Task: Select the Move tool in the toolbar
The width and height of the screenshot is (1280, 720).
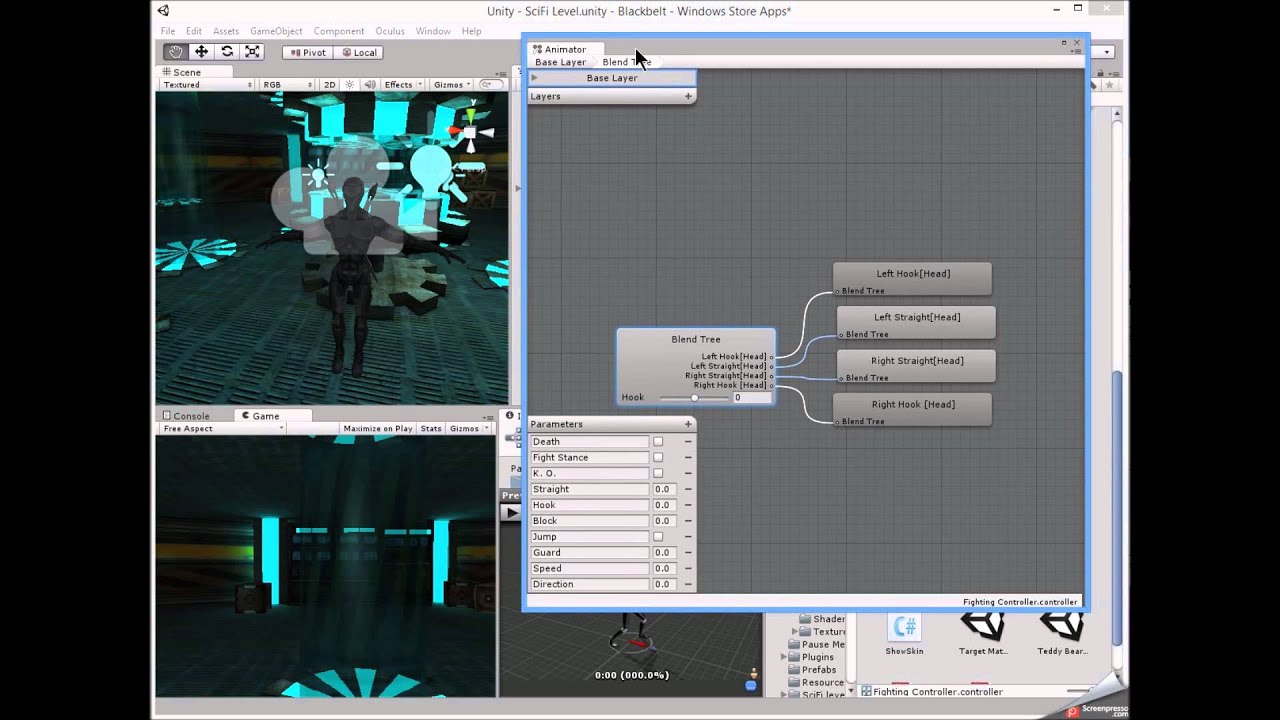Action: point(201,52)
